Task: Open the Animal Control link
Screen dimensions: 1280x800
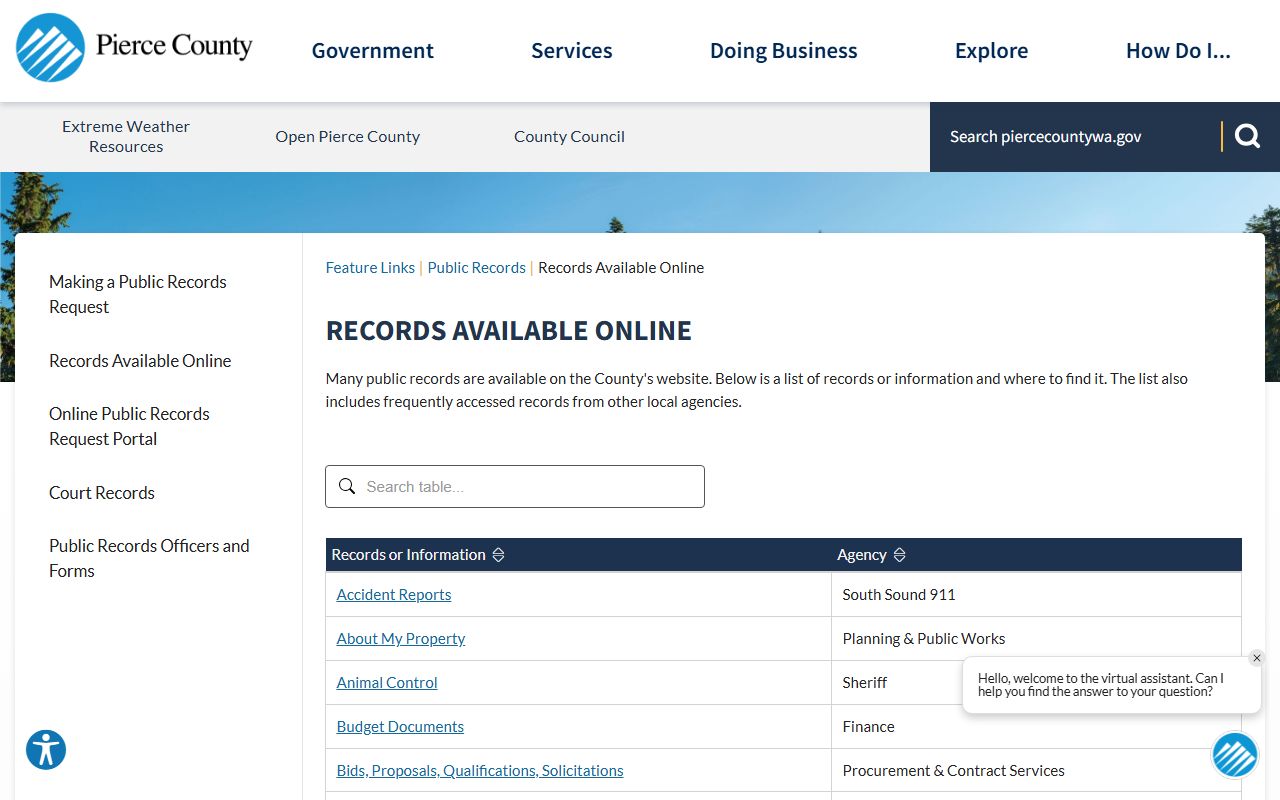Action: (387, 682)
